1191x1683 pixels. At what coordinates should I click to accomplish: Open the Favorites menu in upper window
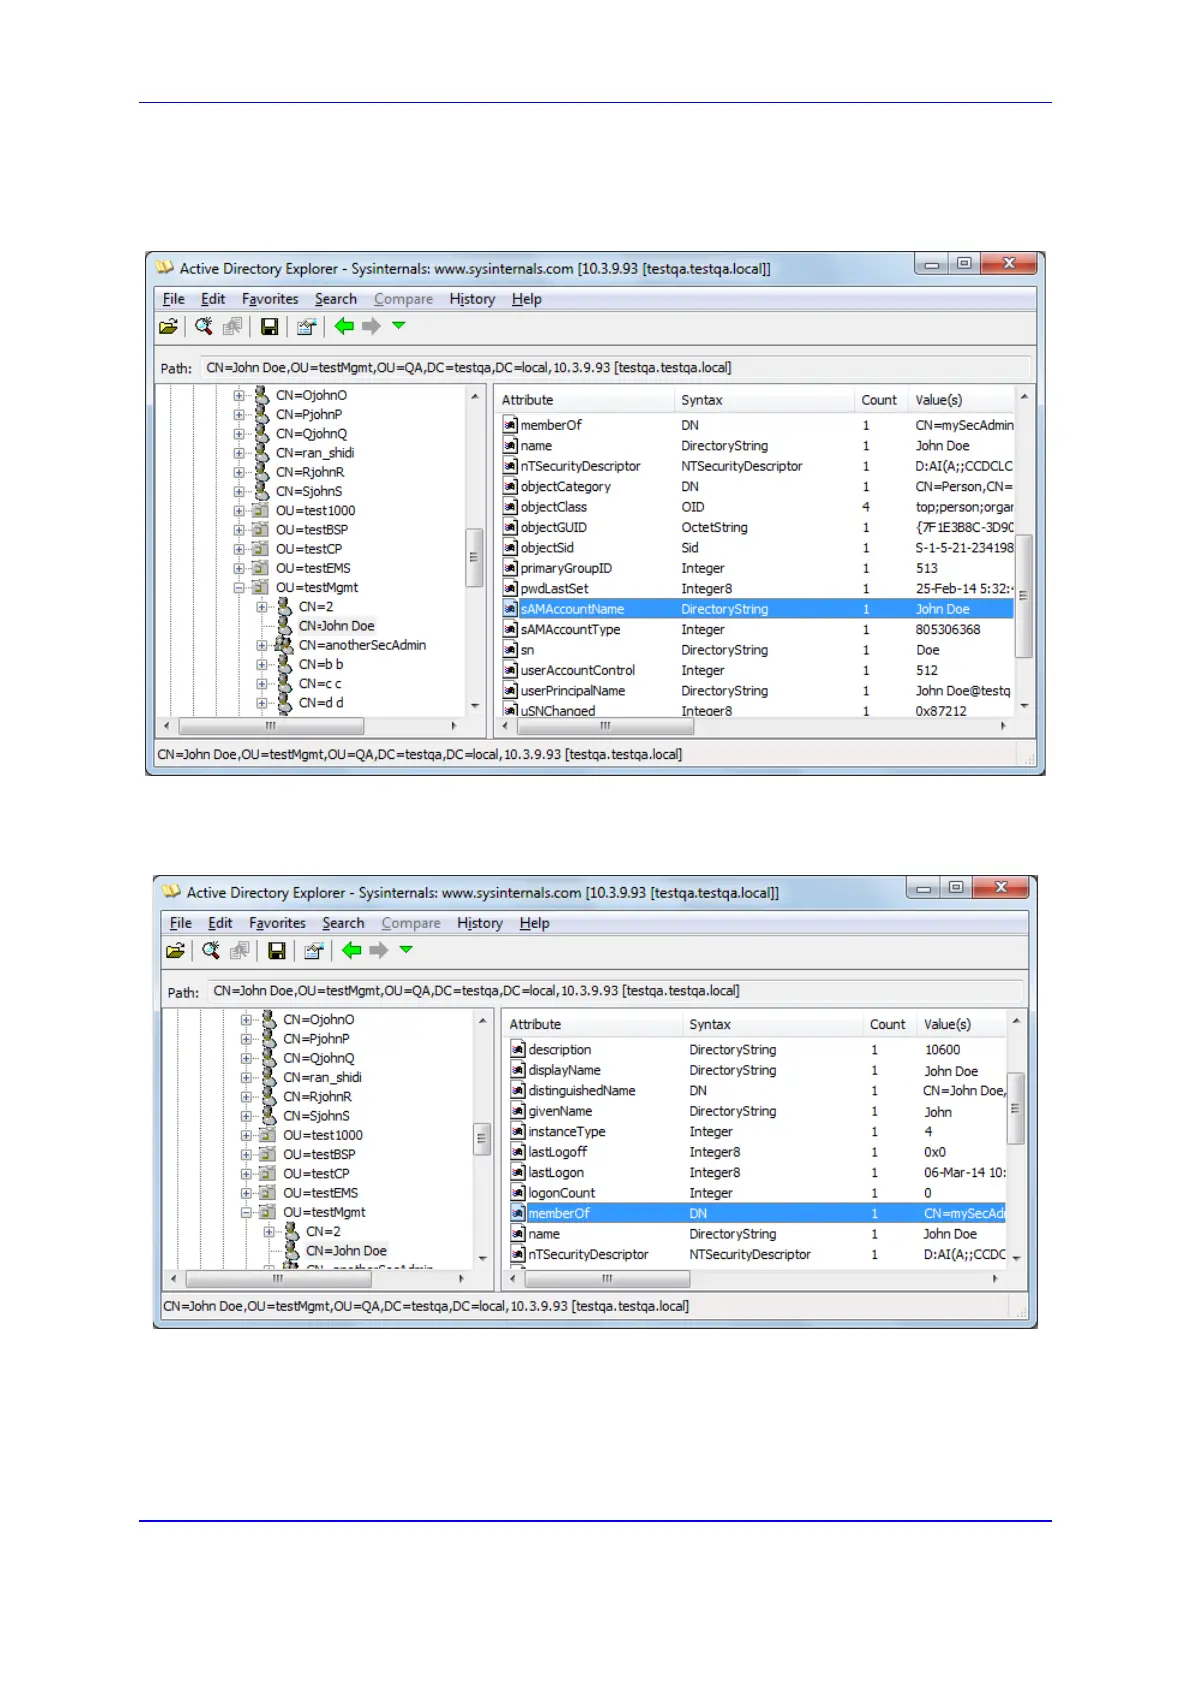pyautogui.click(x=270, y=299)
